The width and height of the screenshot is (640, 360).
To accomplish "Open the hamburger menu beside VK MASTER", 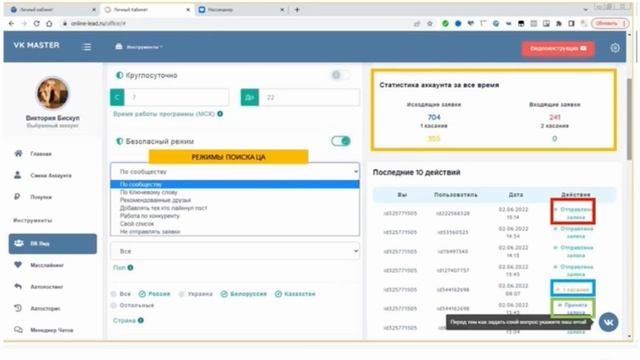I will click(x=87, y=47).
